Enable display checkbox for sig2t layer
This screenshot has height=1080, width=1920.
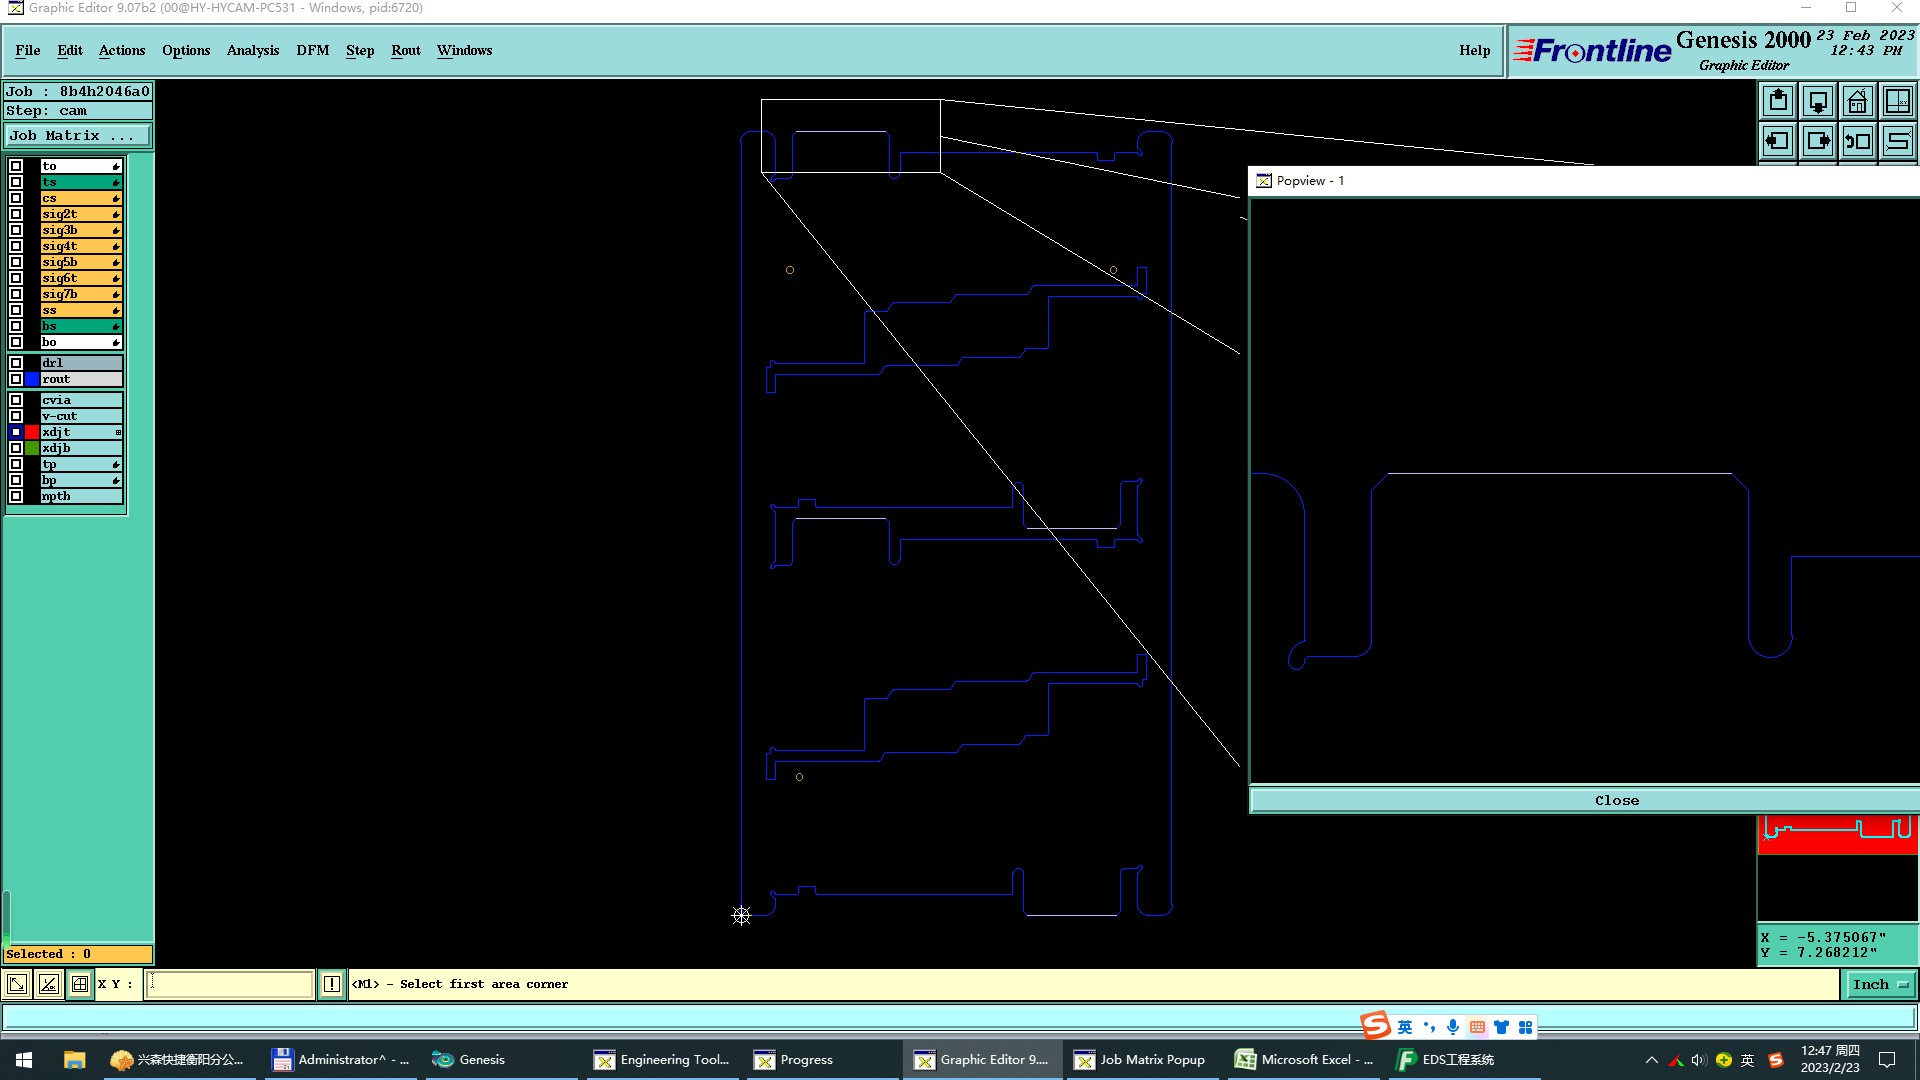point(16,214)
